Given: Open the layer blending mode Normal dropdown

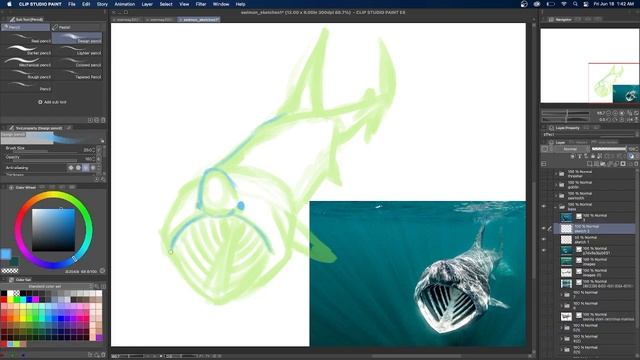Looking at the screenshot, I should click(570, 149).
